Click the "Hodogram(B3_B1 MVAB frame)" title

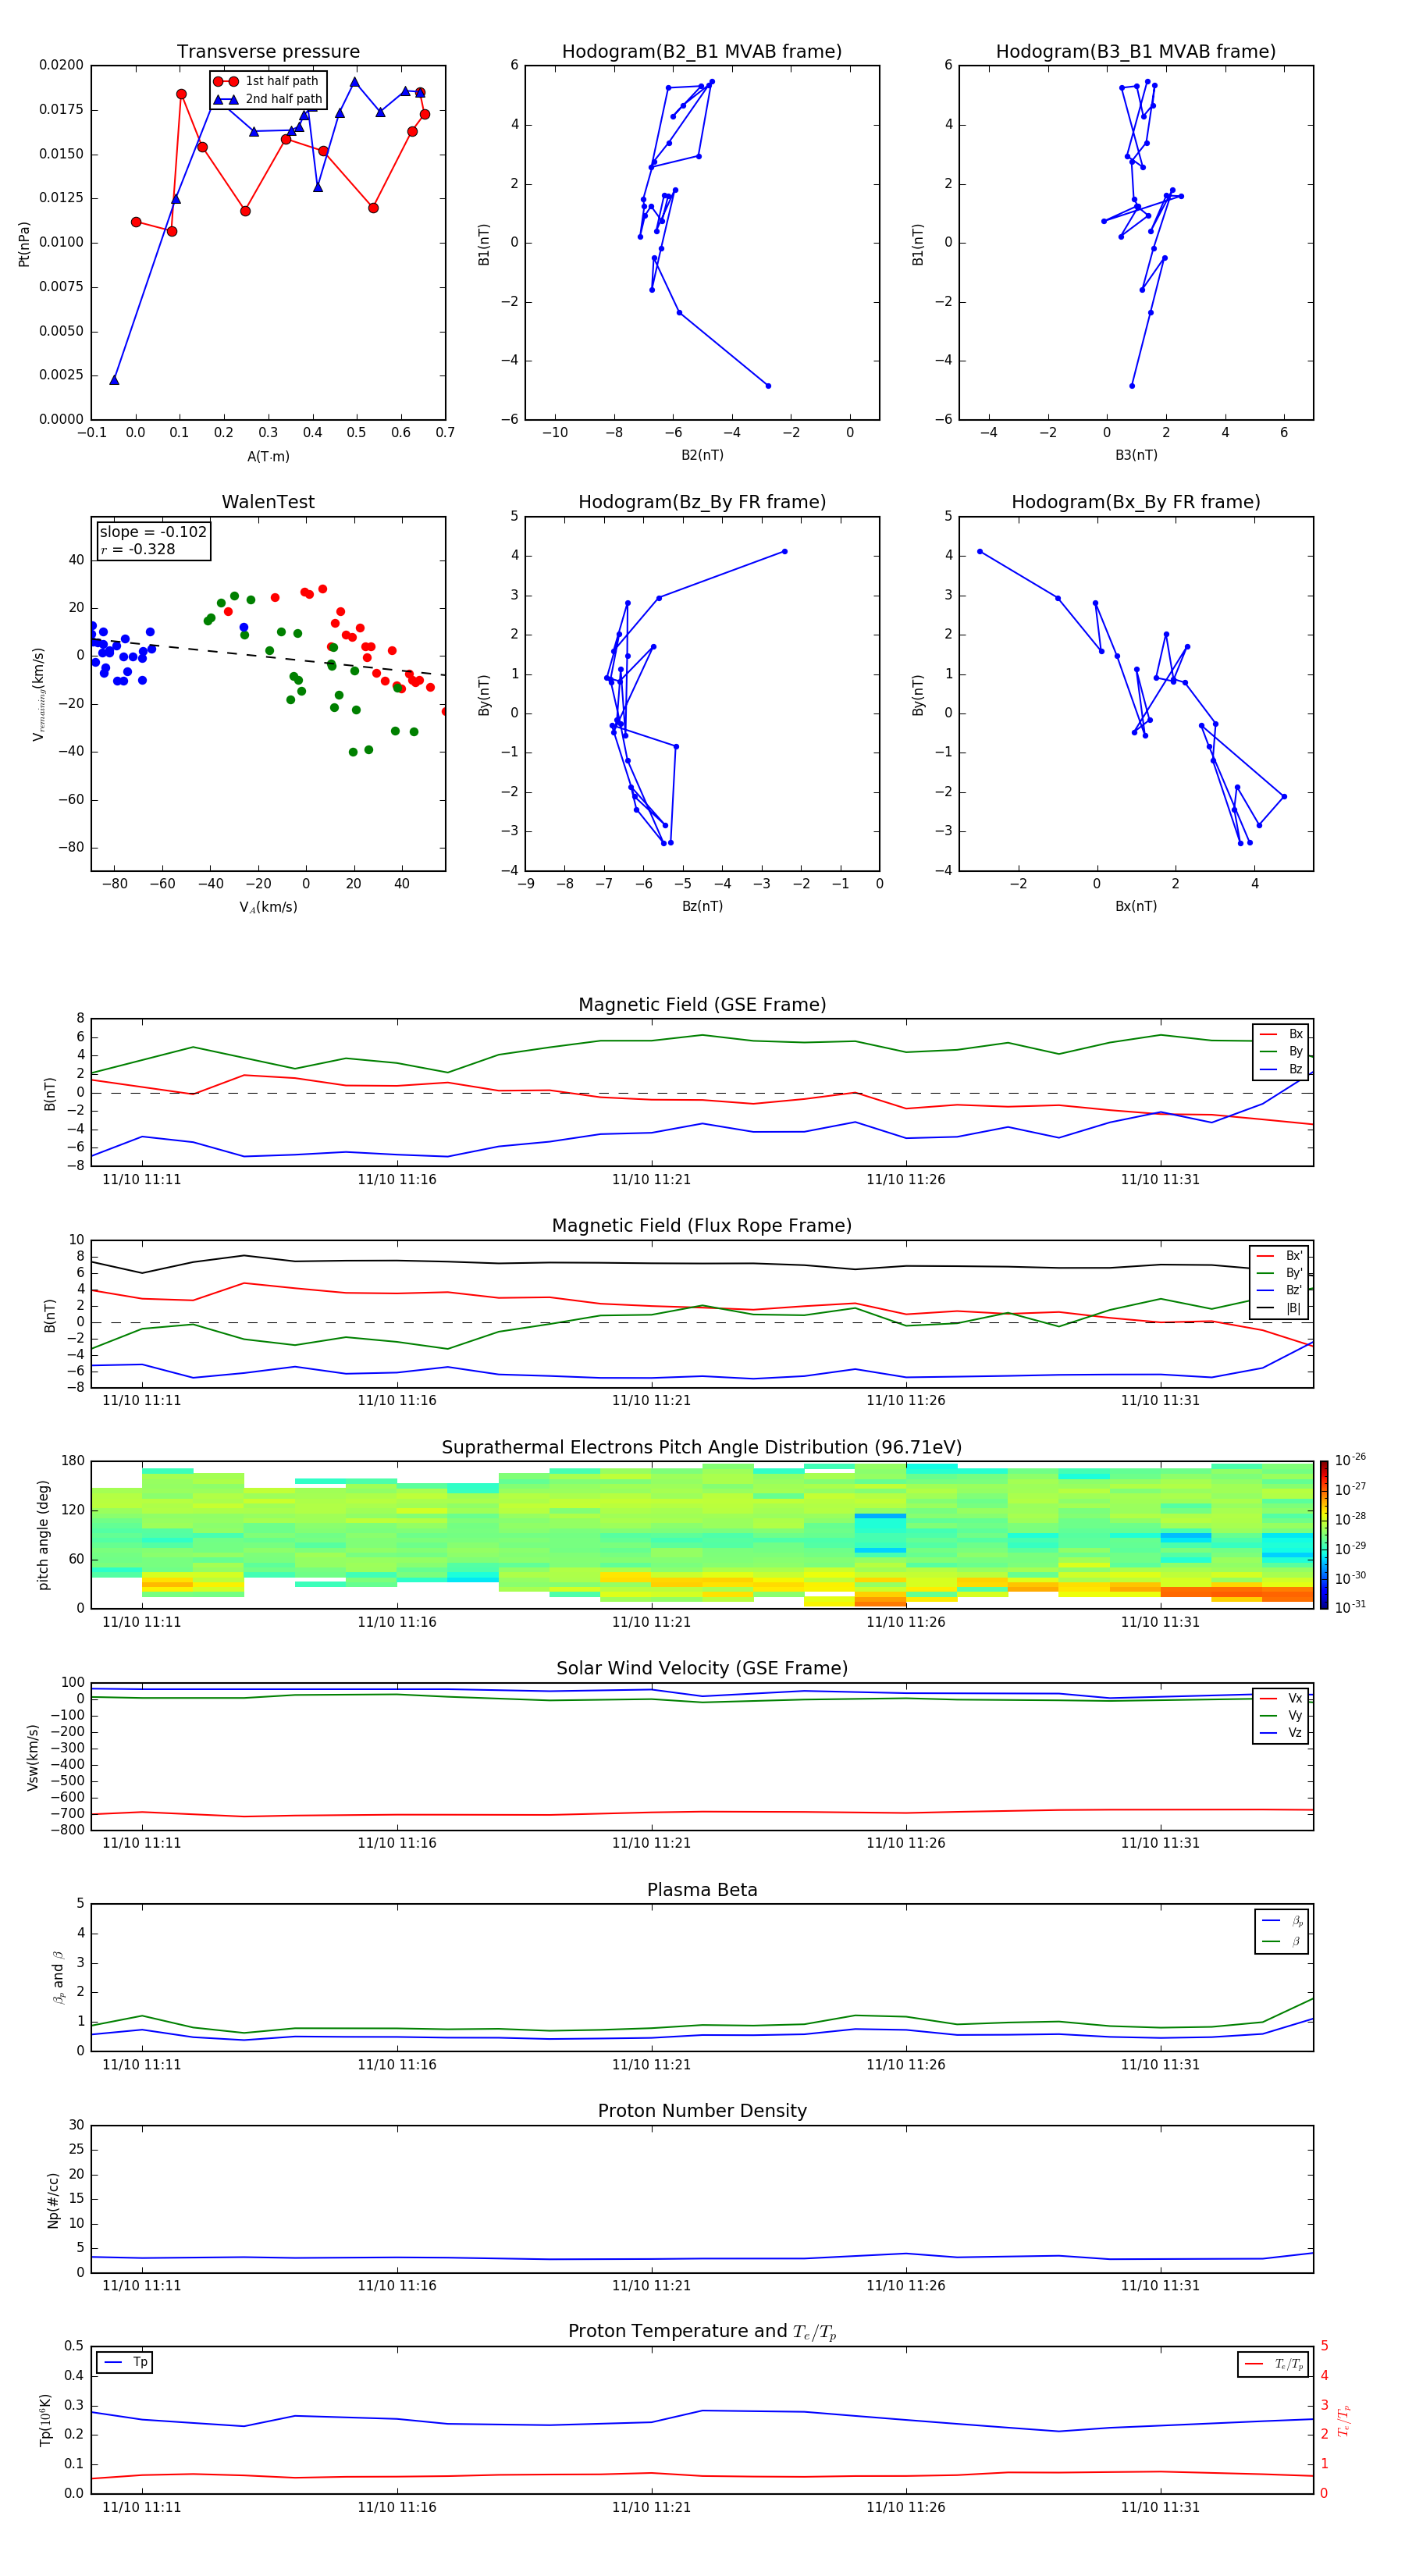coord(1136,52)
